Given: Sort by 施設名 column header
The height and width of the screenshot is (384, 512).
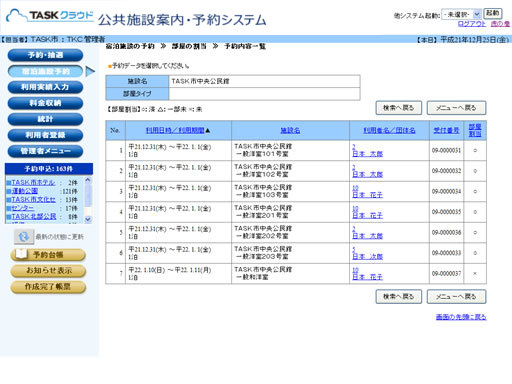Looking at the screenshot, I should [290, 130].
